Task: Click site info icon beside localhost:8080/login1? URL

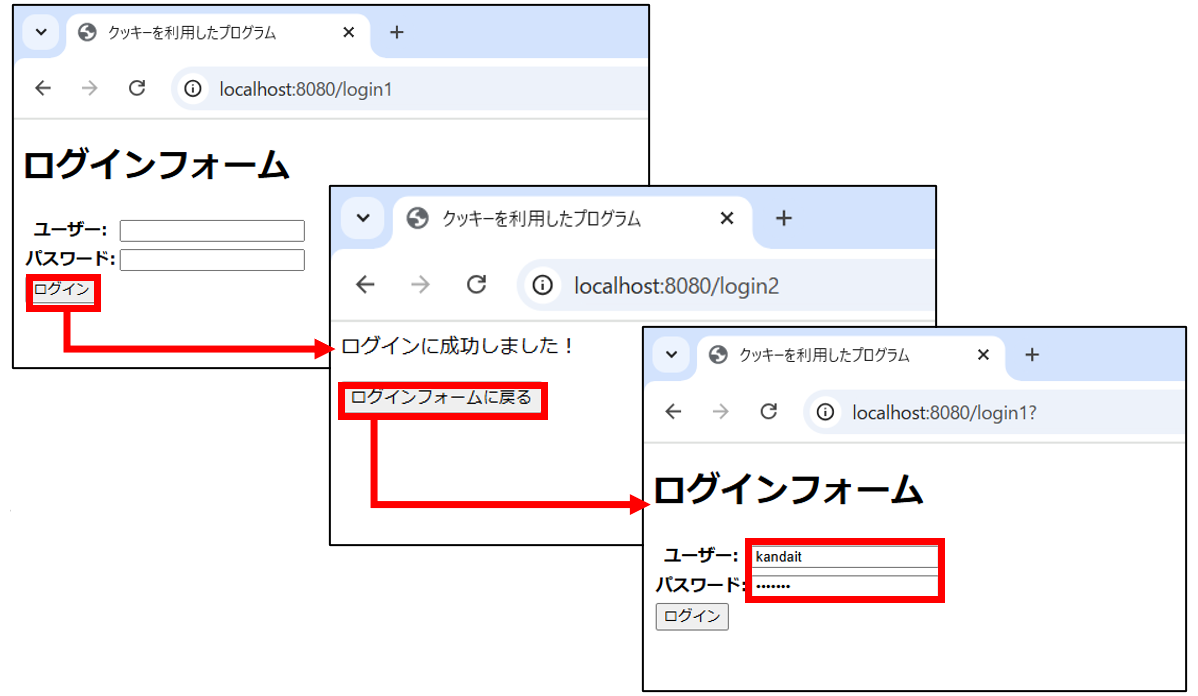Action: coord(825,412)
